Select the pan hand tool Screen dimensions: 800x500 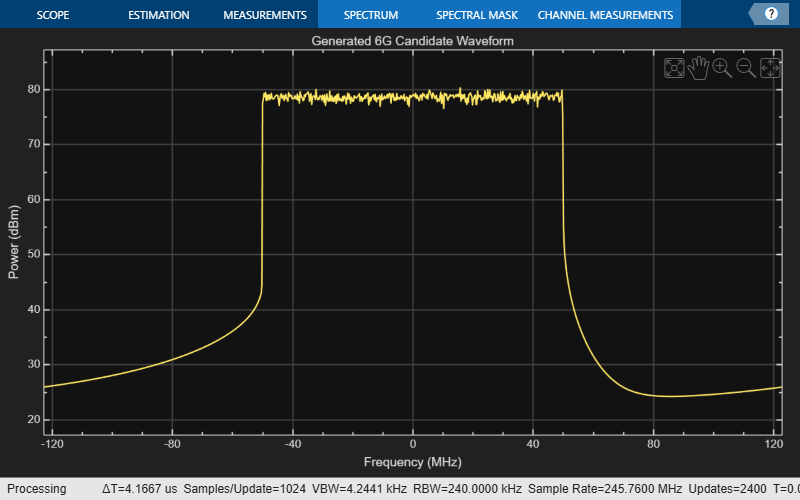(x=698, y=68)
